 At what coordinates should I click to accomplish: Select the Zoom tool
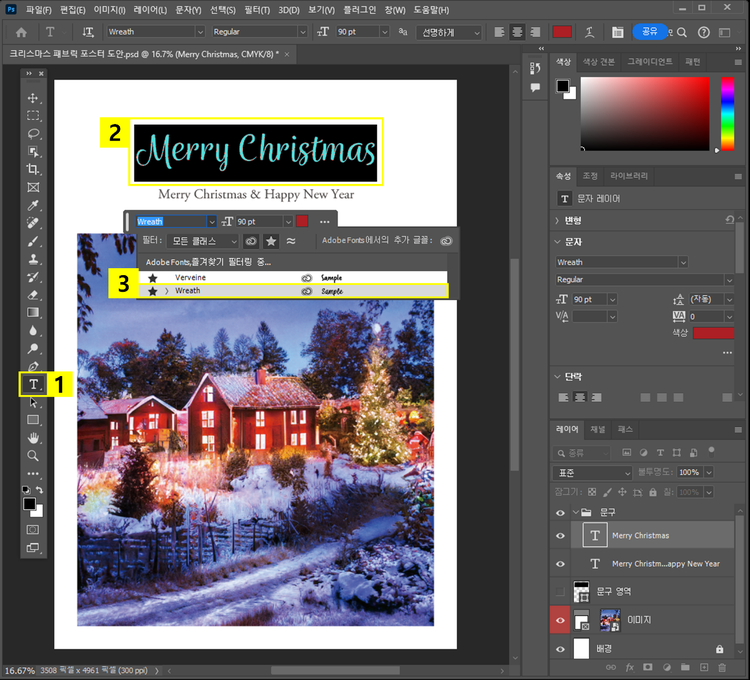click(x=33, y=456)
